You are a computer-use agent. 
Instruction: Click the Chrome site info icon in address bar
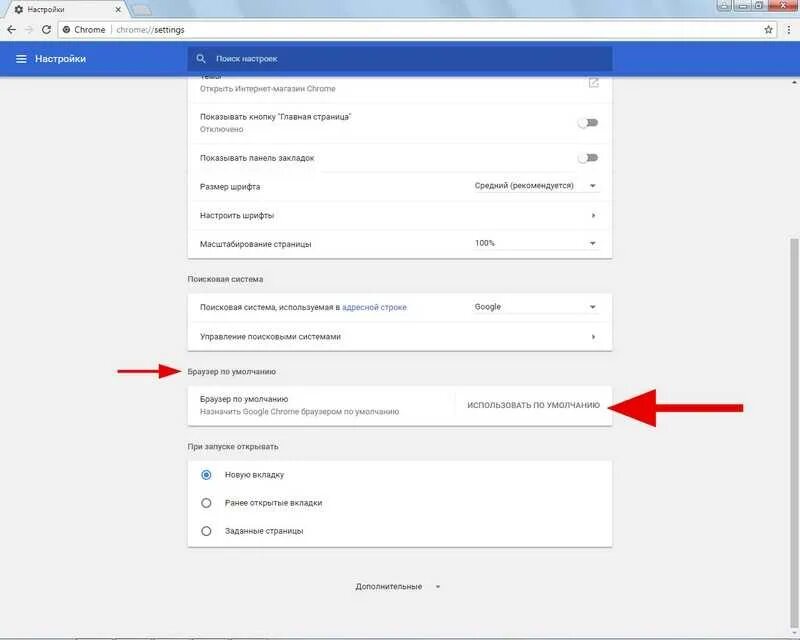coord(66,30)
